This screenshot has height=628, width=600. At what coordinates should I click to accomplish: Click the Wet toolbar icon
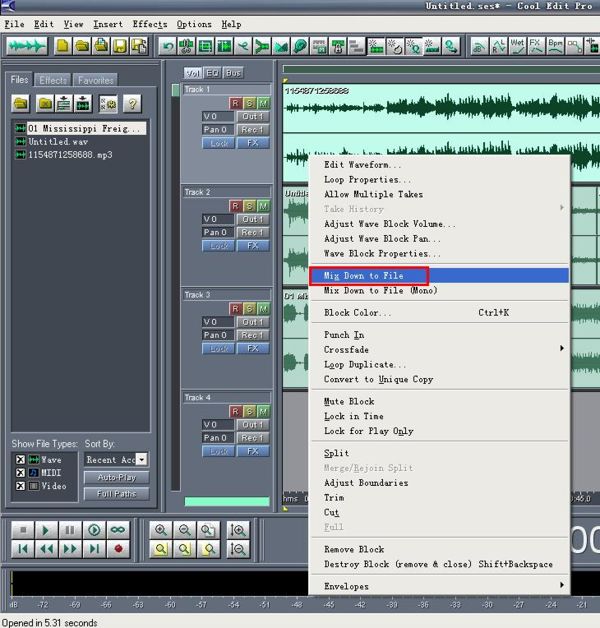[x=517, y=46]
